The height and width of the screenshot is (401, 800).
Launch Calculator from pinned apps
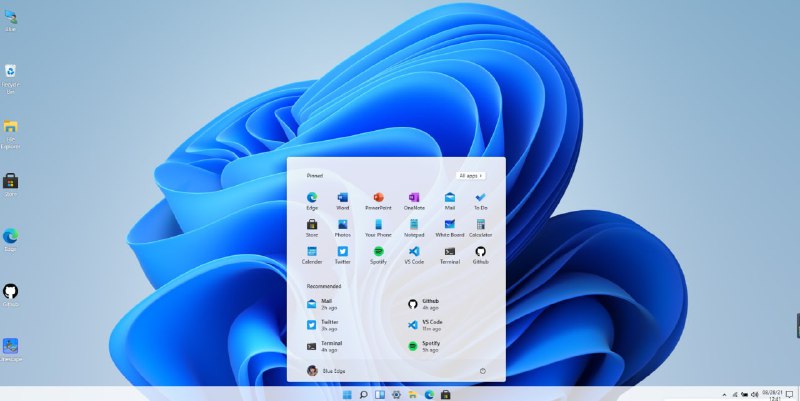point(480,228)
